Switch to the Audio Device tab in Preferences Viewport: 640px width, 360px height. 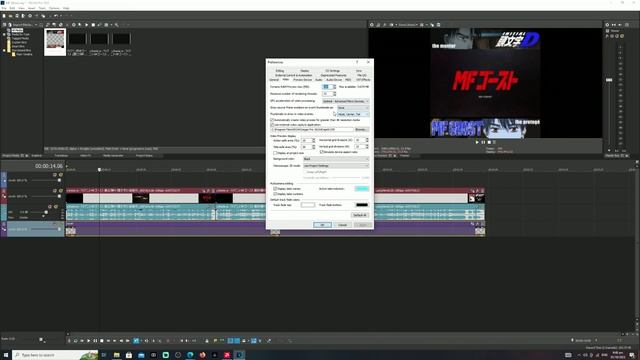coord(334,80)
